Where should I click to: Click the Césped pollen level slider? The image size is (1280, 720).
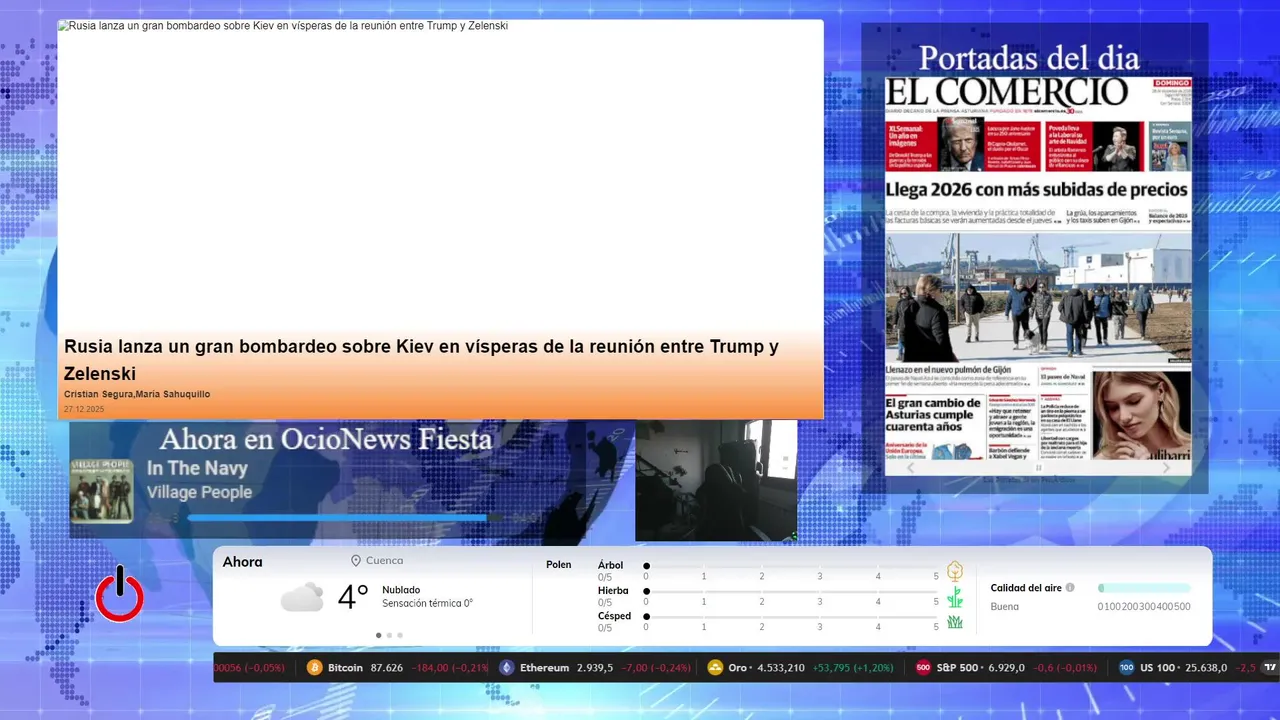tap(791, 617)
